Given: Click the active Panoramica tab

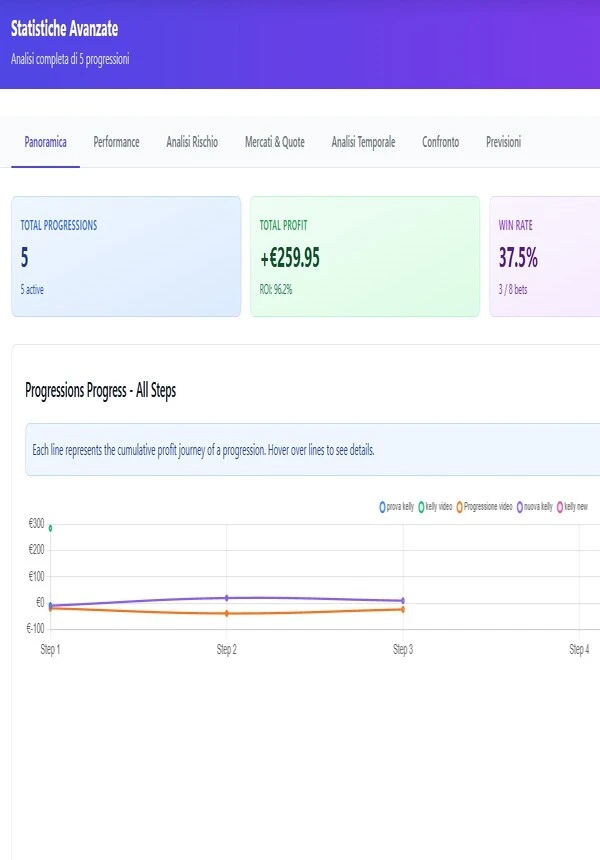Looking at the screenshot, I should [45, 142].
